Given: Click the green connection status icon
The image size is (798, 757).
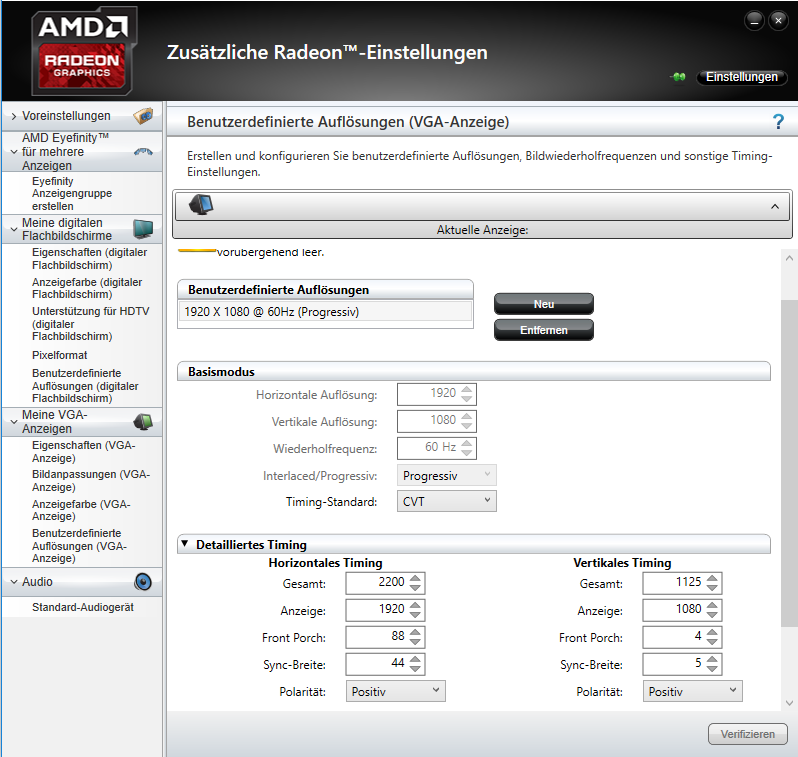Looking at the screenshot, I should [x=678, y=77].
